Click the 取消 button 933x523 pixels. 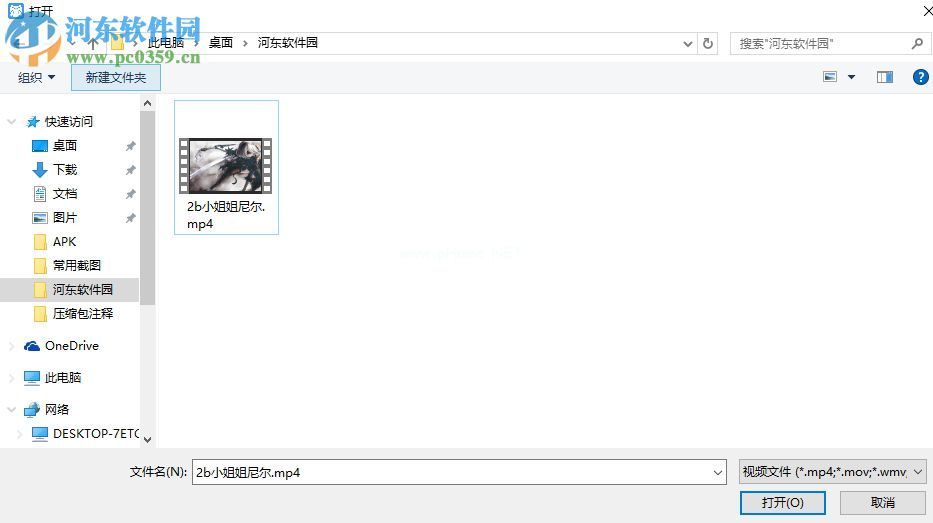(882, 502)
